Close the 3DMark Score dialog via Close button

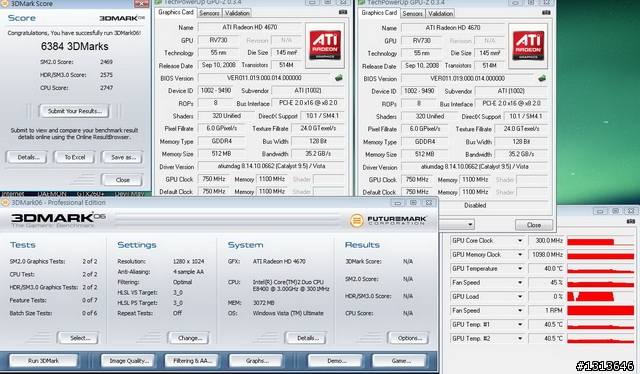[122, 180]
